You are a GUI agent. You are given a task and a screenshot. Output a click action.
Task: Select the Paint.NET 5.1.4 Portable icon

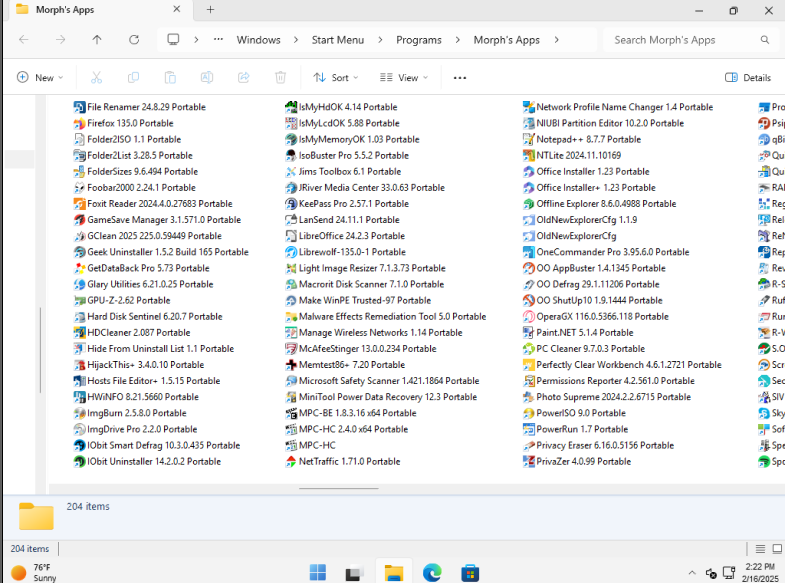(529, 332)
